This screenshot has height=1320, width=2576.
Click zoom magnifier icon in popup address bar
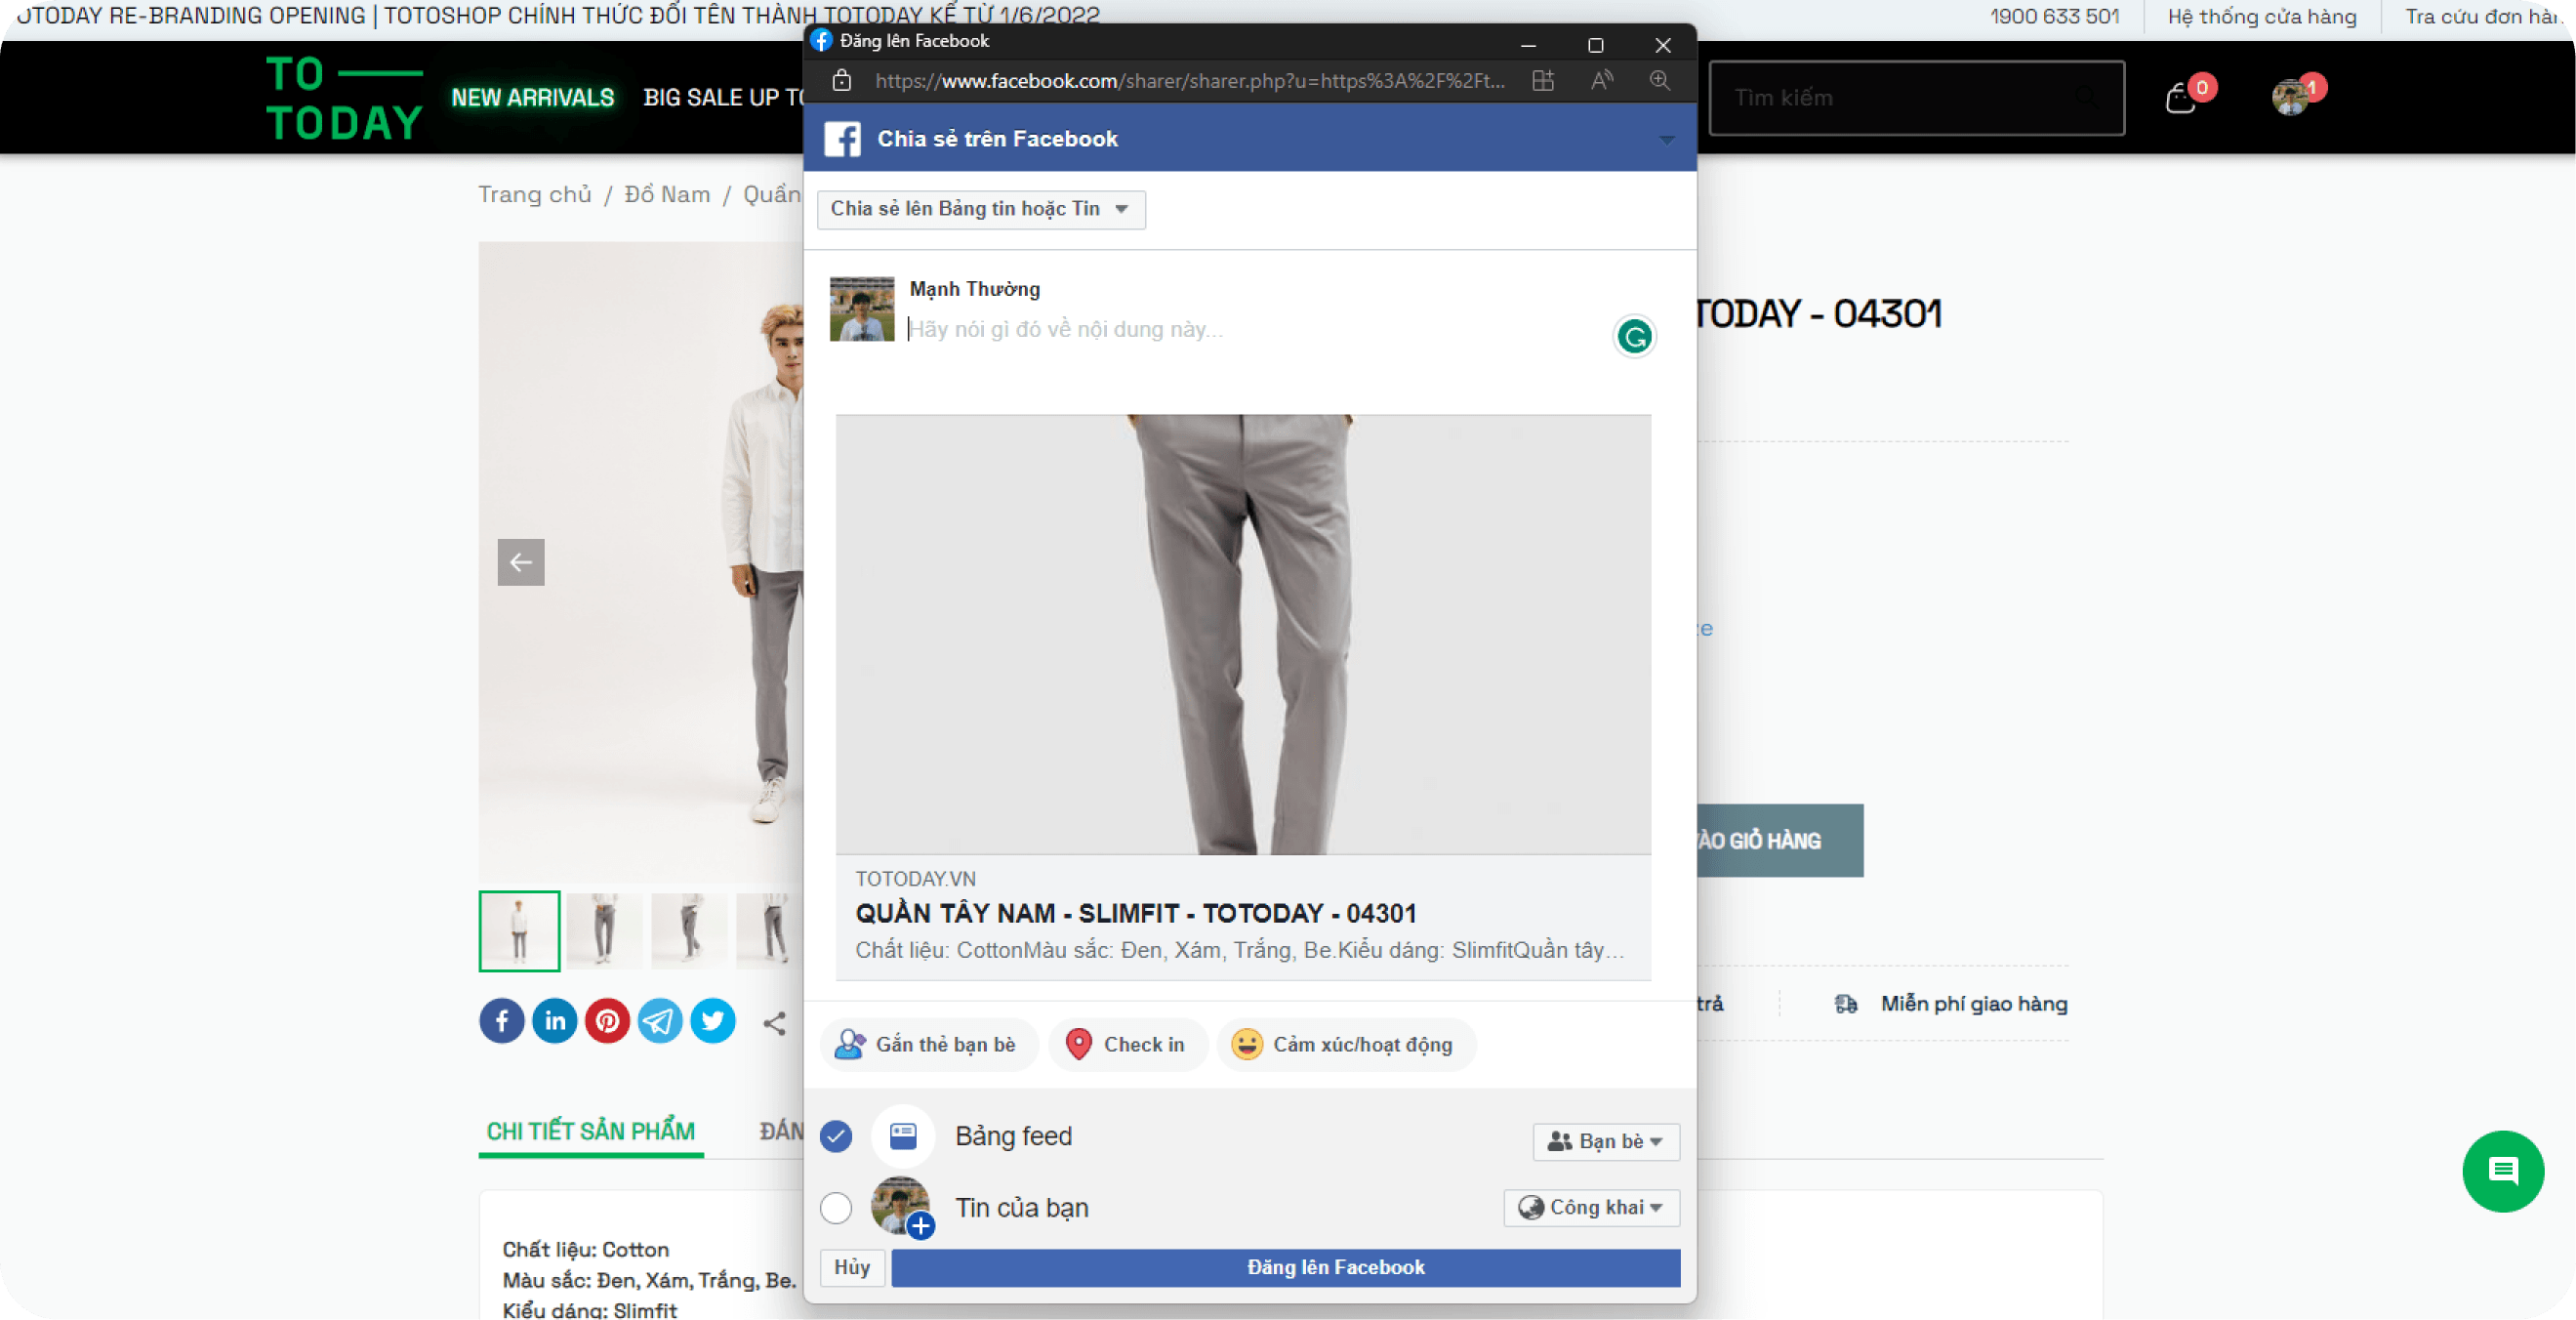[x=1660, y=81]
